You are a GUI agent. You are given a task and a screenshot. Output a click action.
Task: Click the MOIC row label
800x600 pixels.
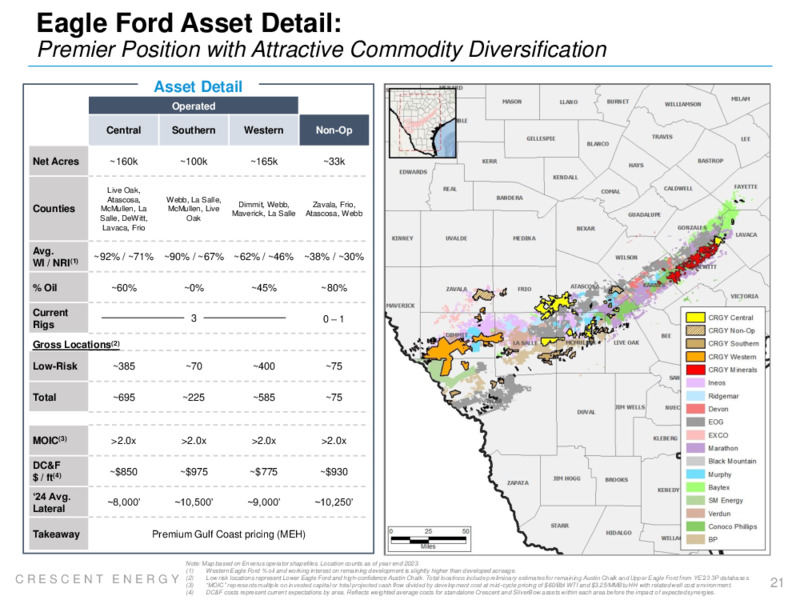point(58,440)
